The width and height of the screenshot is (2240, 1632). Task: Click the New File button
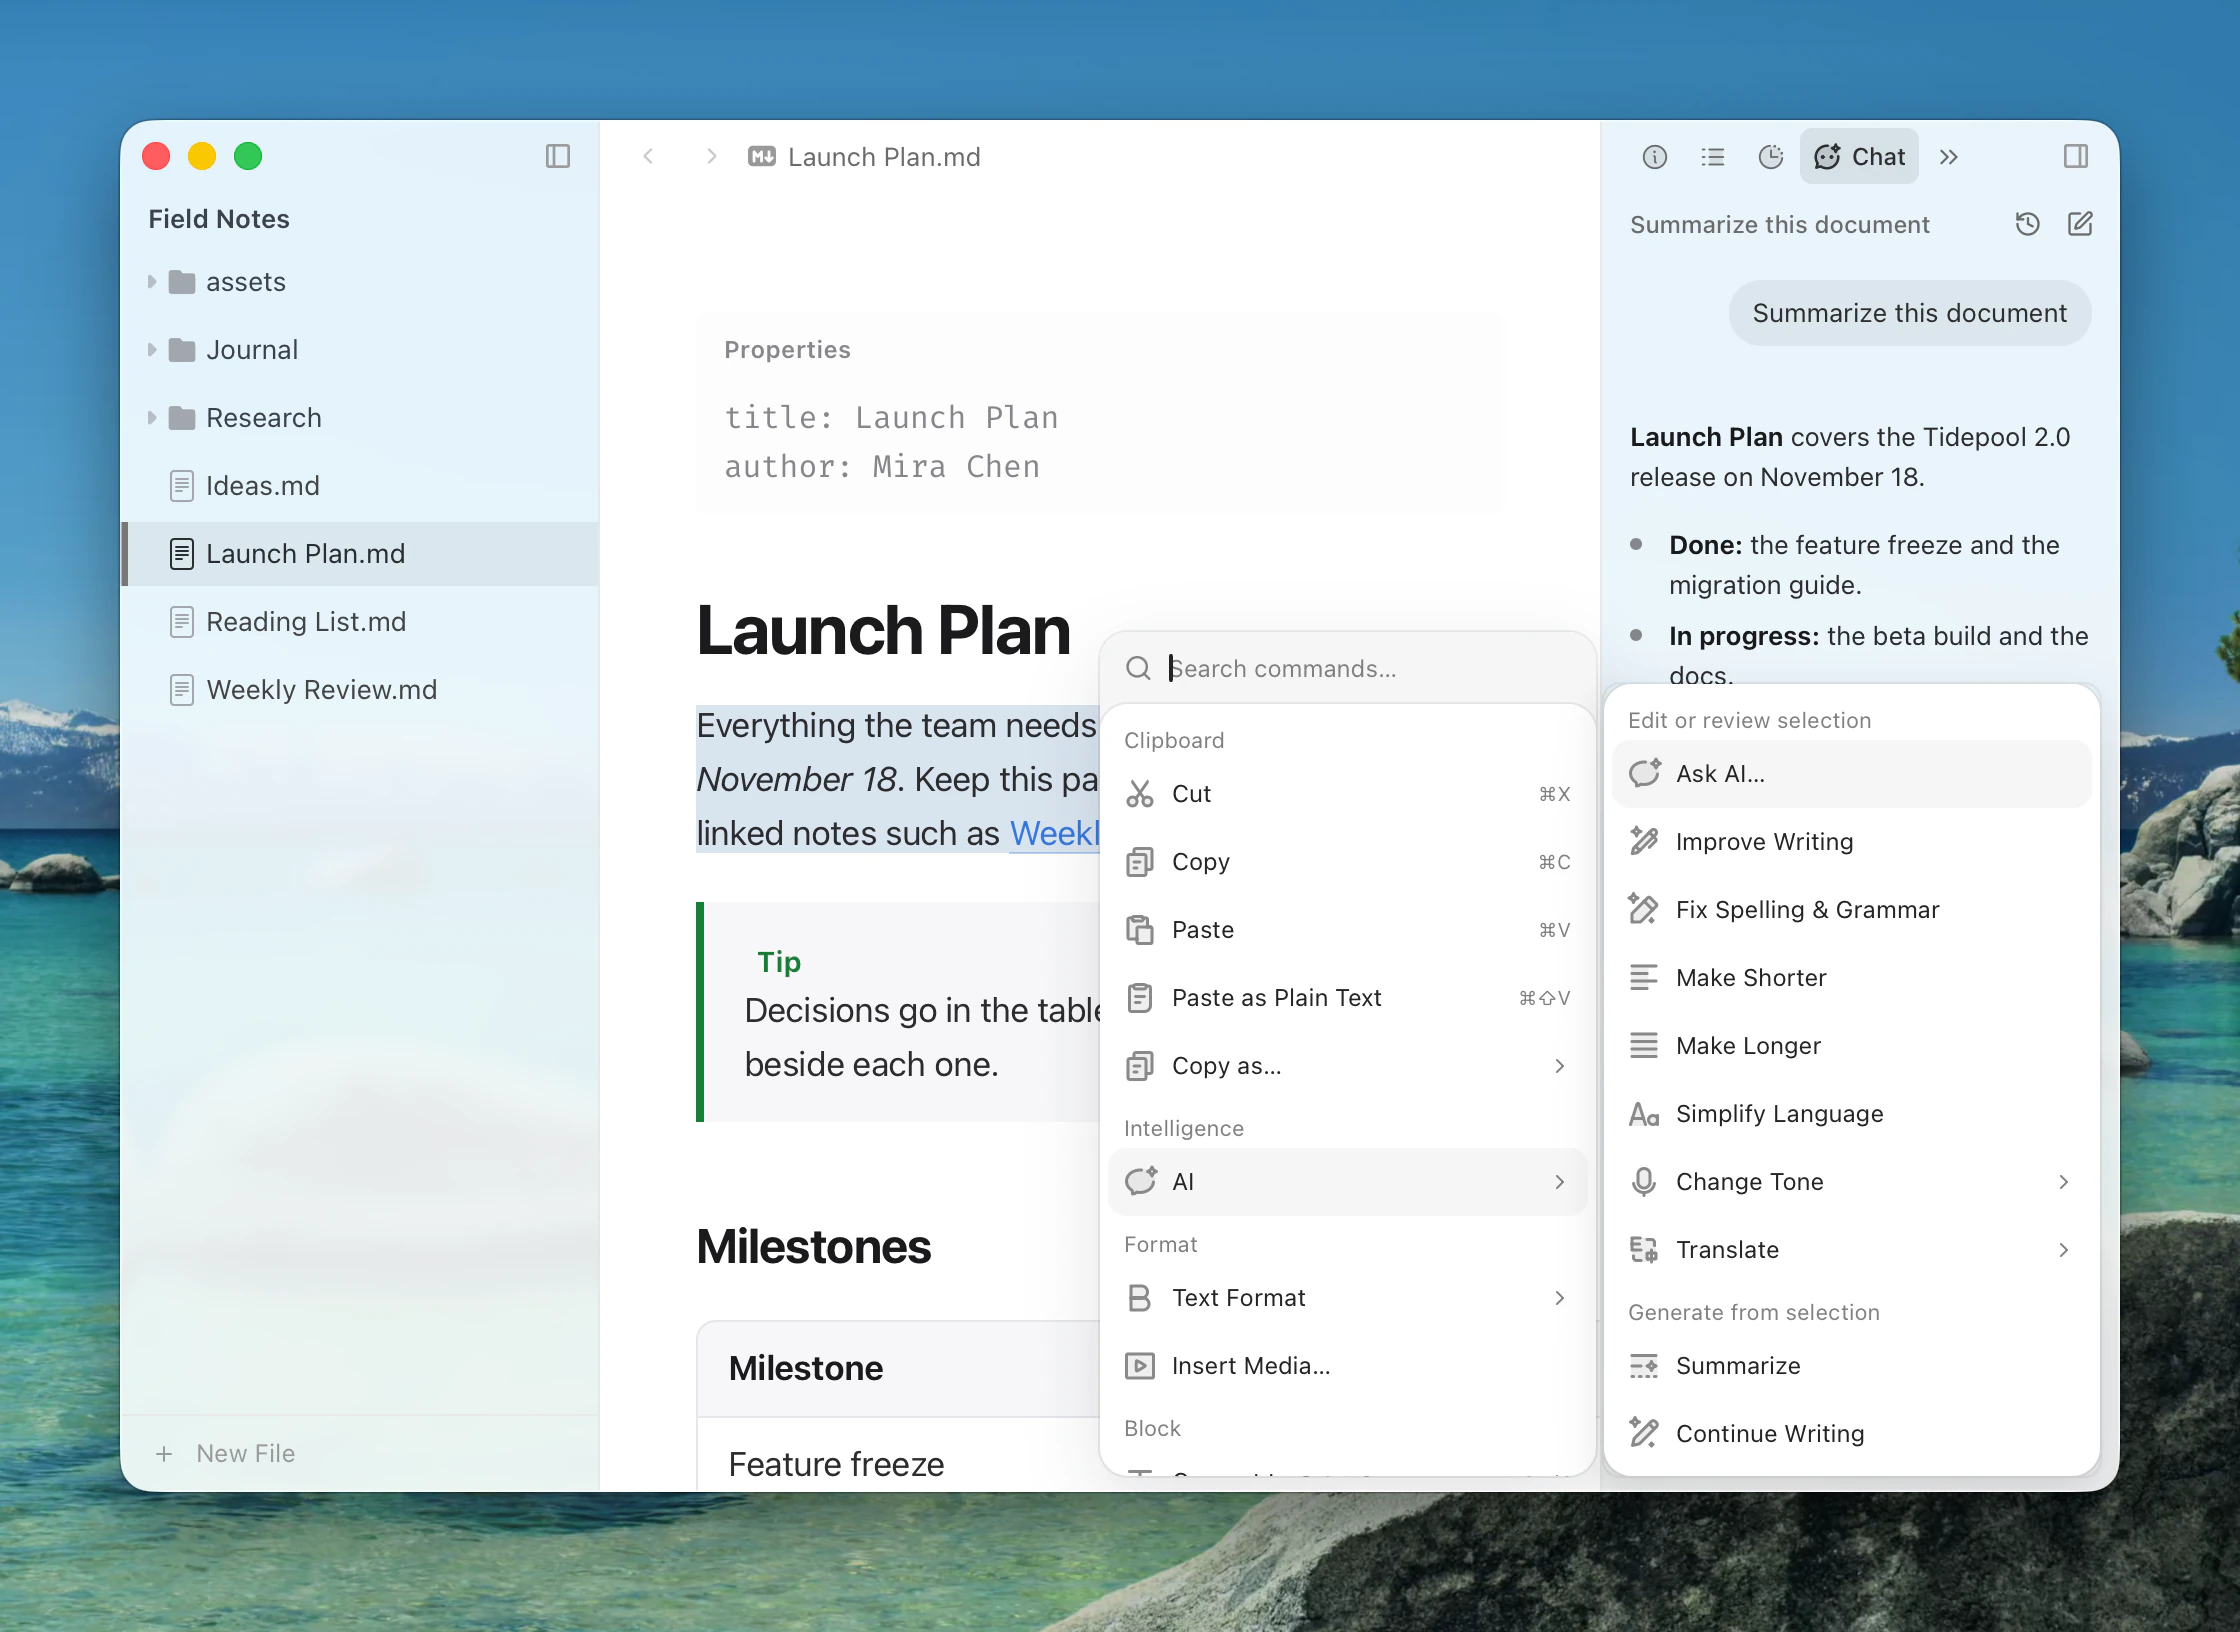(226, 1453)
